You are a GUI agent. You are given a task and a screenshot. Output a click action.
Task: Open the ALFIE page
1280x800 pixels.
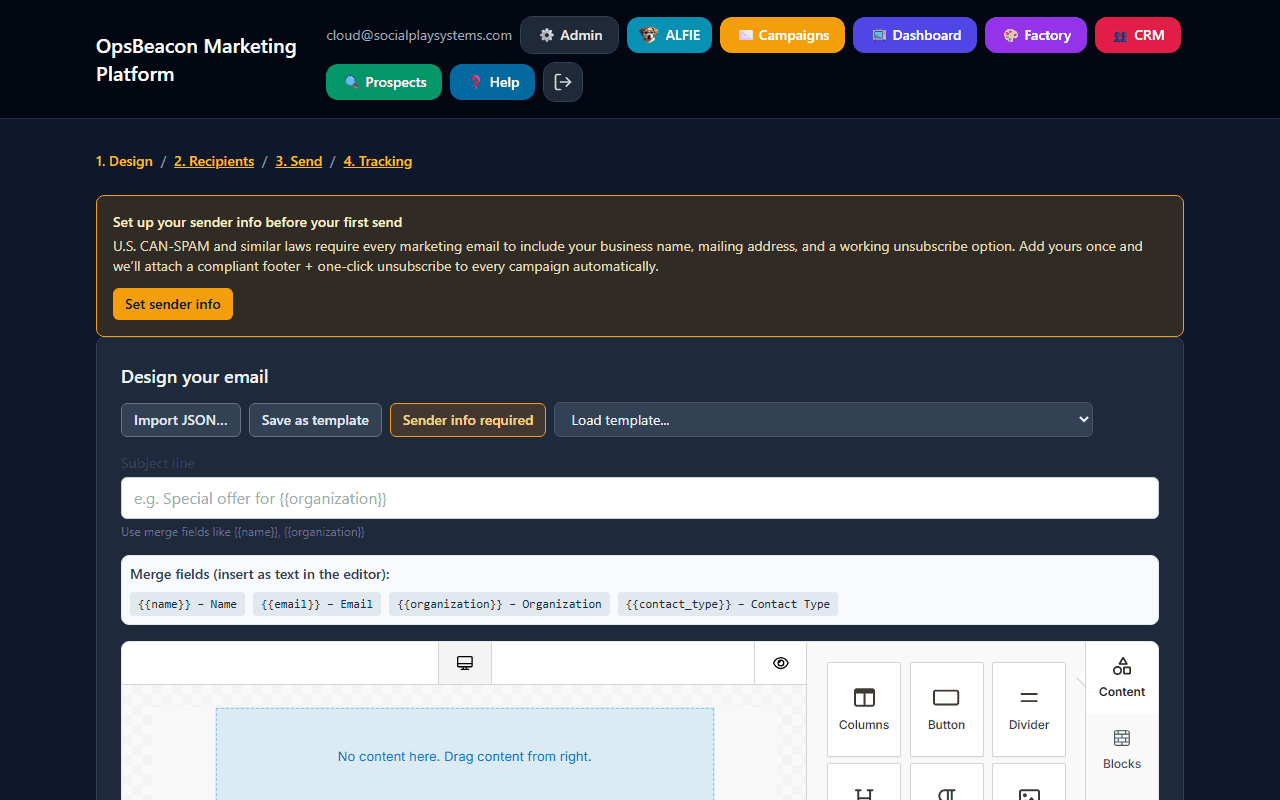(x=669, y=35)
